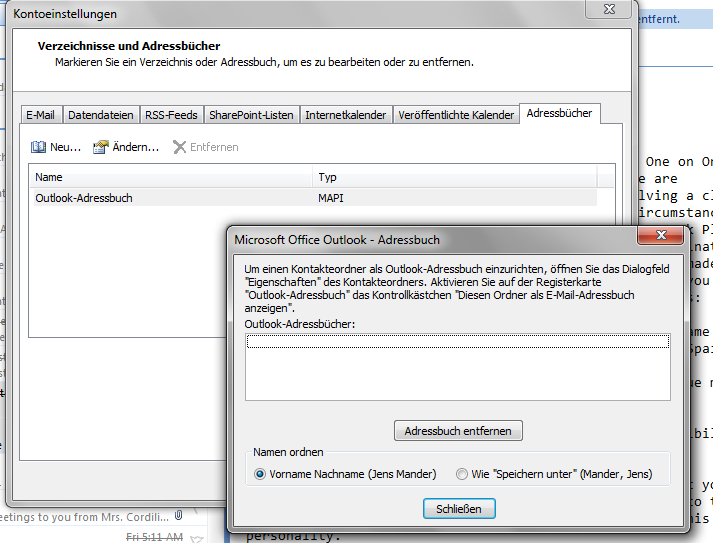Open the Internetkalender tab
Screen dimensions: 713x543
coord(346,115)
